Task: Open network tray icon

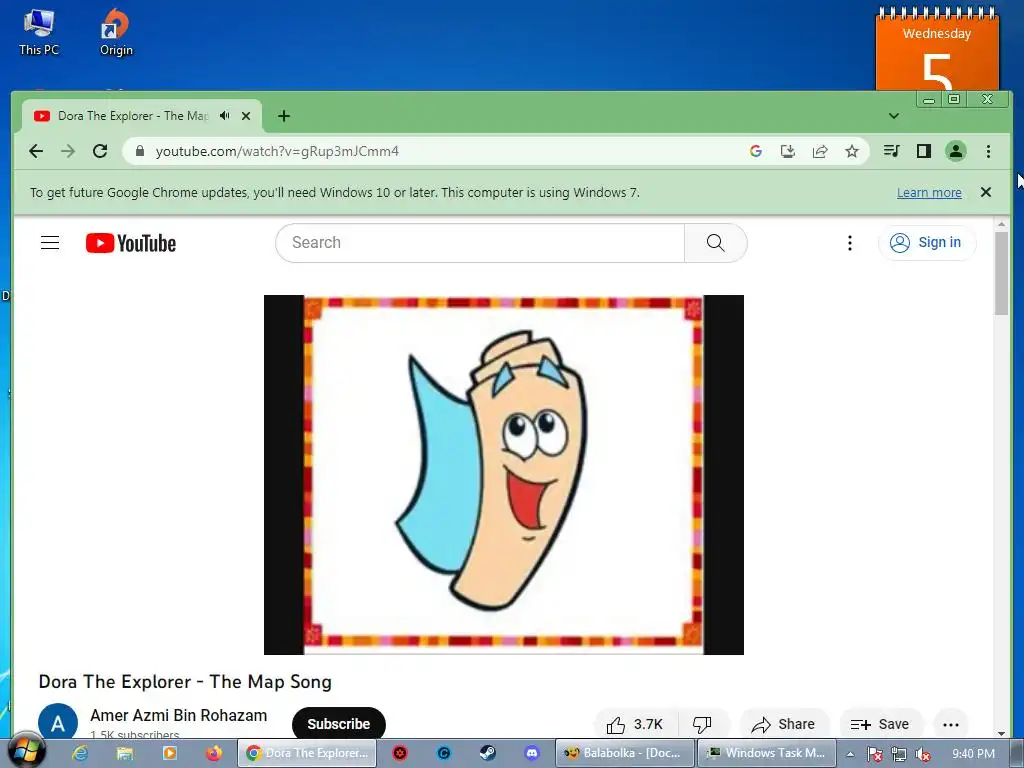Action: (x=899, y=754)
